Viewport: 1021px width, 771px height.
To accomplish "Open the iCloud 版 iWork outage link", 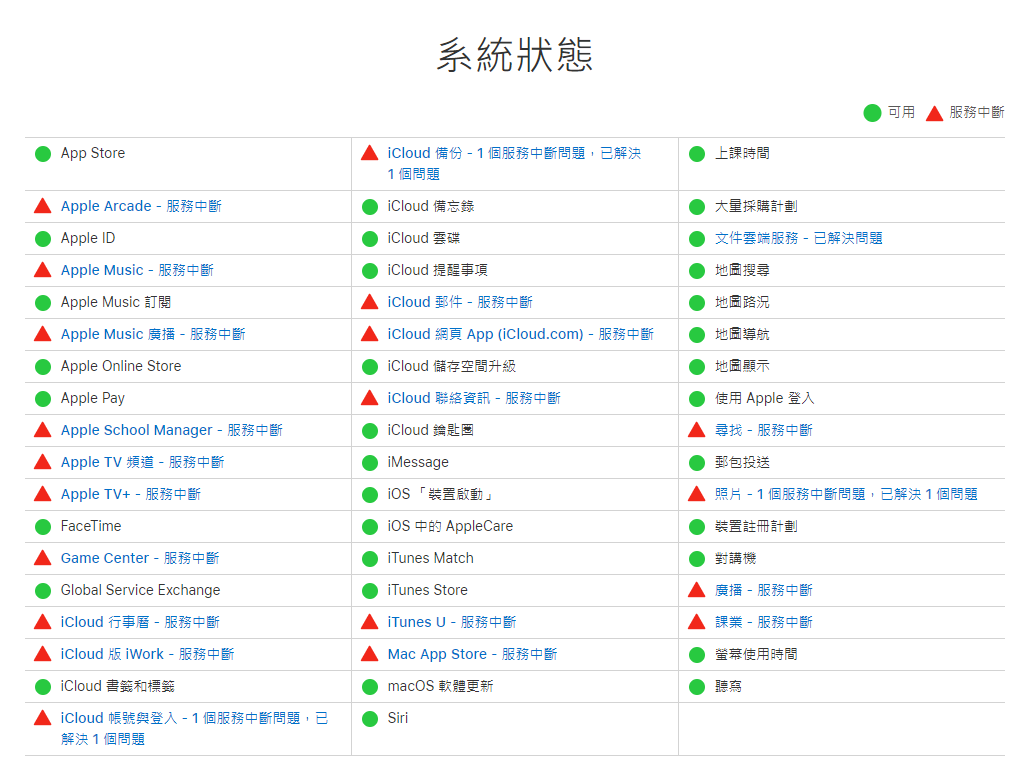I will [148, 654].
